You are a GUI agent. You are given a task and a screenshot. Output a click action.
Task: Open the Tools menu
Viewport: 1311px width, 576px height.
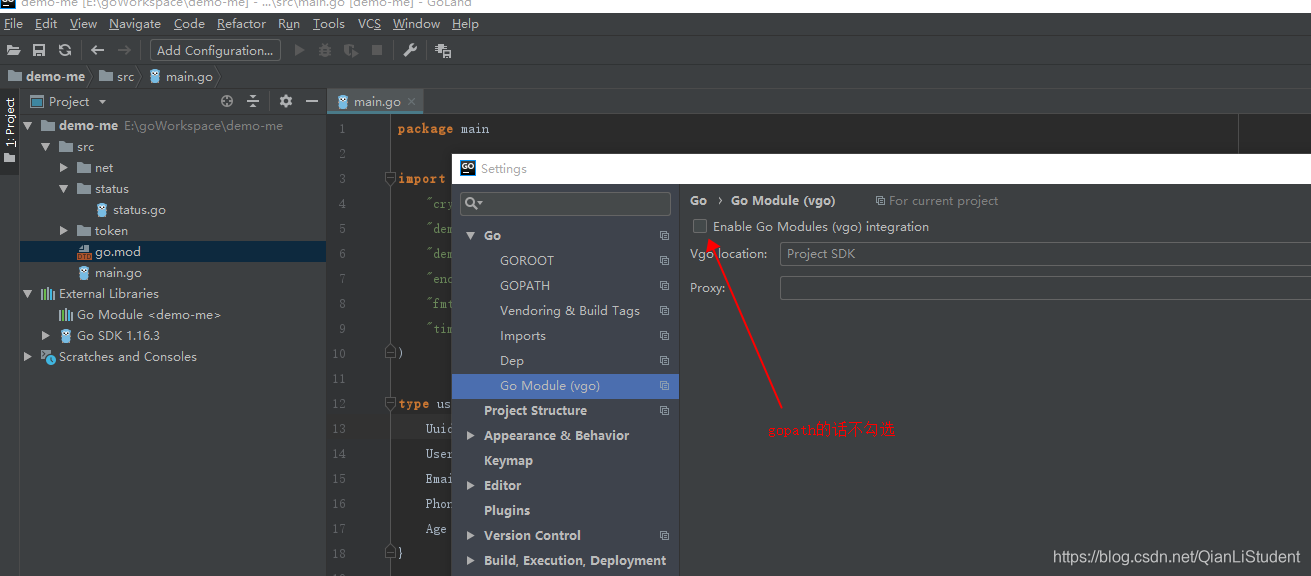(328, 23)
